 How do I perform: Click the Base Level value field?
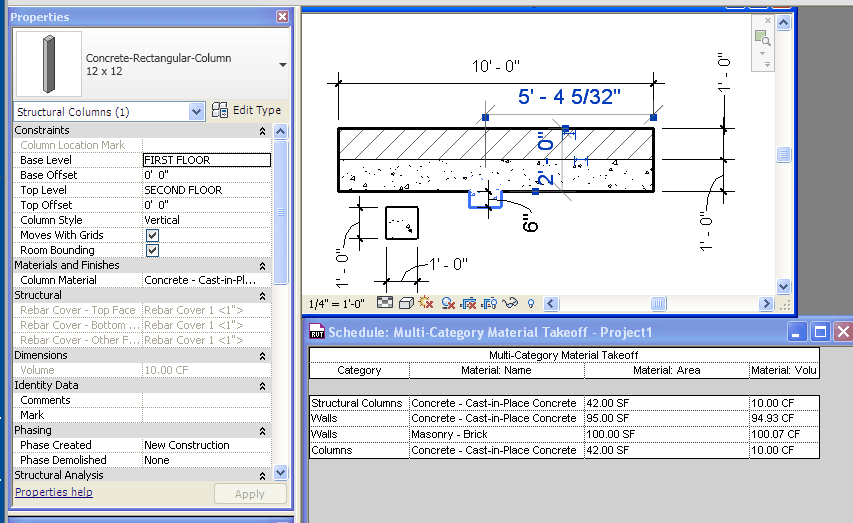(x=206, y=160)
